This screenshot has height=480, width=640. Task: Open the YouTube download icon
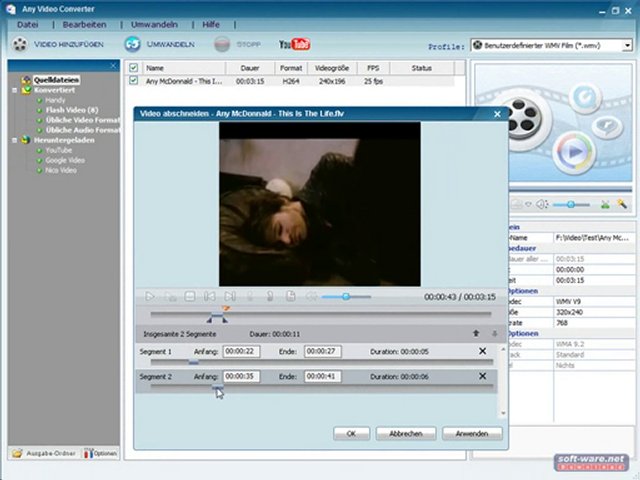pos(294,45)
